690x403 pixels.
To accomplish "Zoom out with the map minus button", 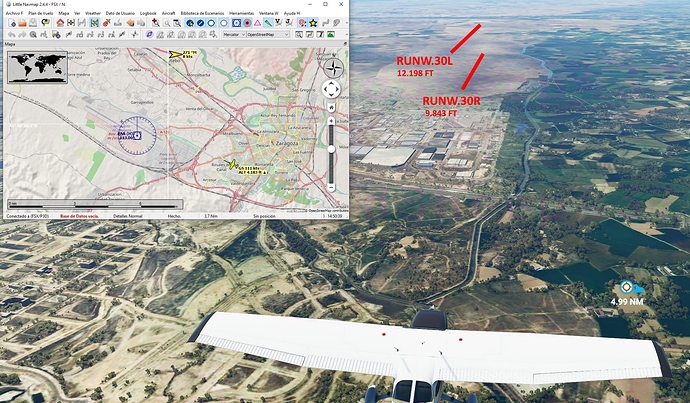I will (331, 187).
